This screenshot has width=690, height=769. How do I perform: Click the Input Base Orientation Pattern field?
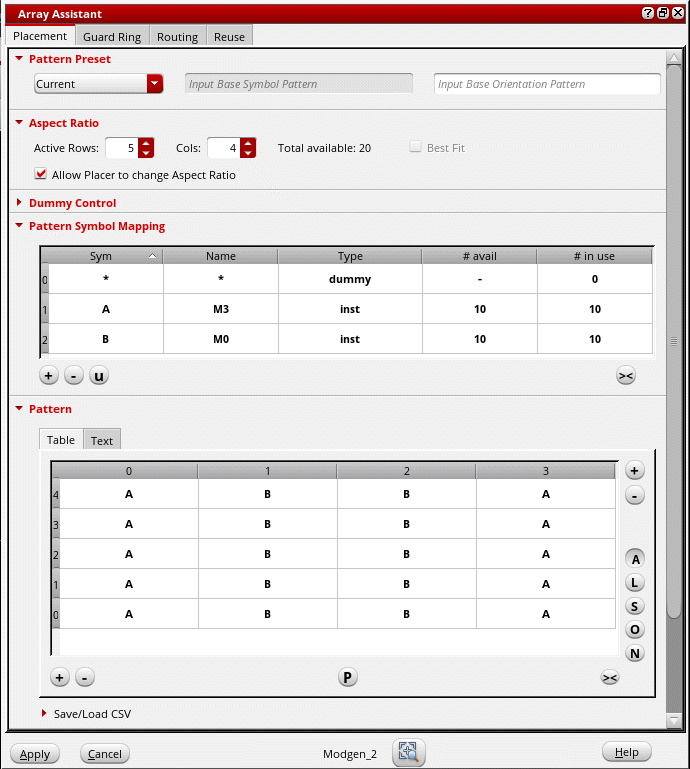pyautogui.click(x=547, y=84)
